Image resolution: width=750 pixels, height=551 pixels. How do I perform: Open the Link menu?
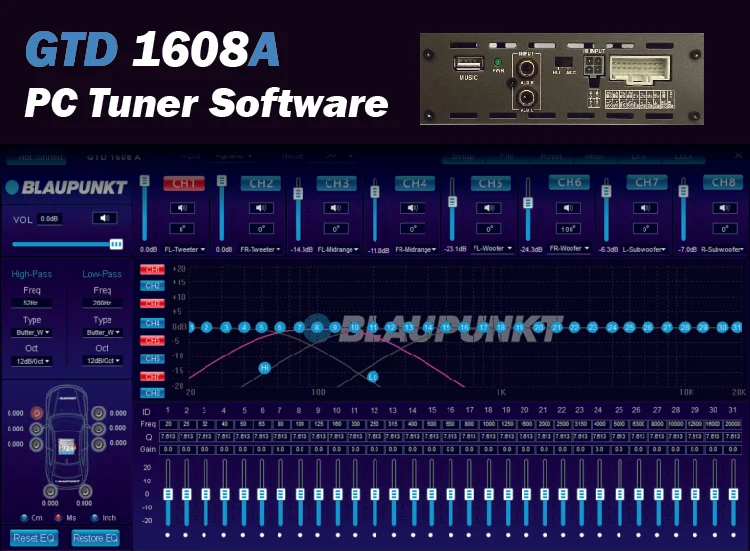(x=639, y=156)
